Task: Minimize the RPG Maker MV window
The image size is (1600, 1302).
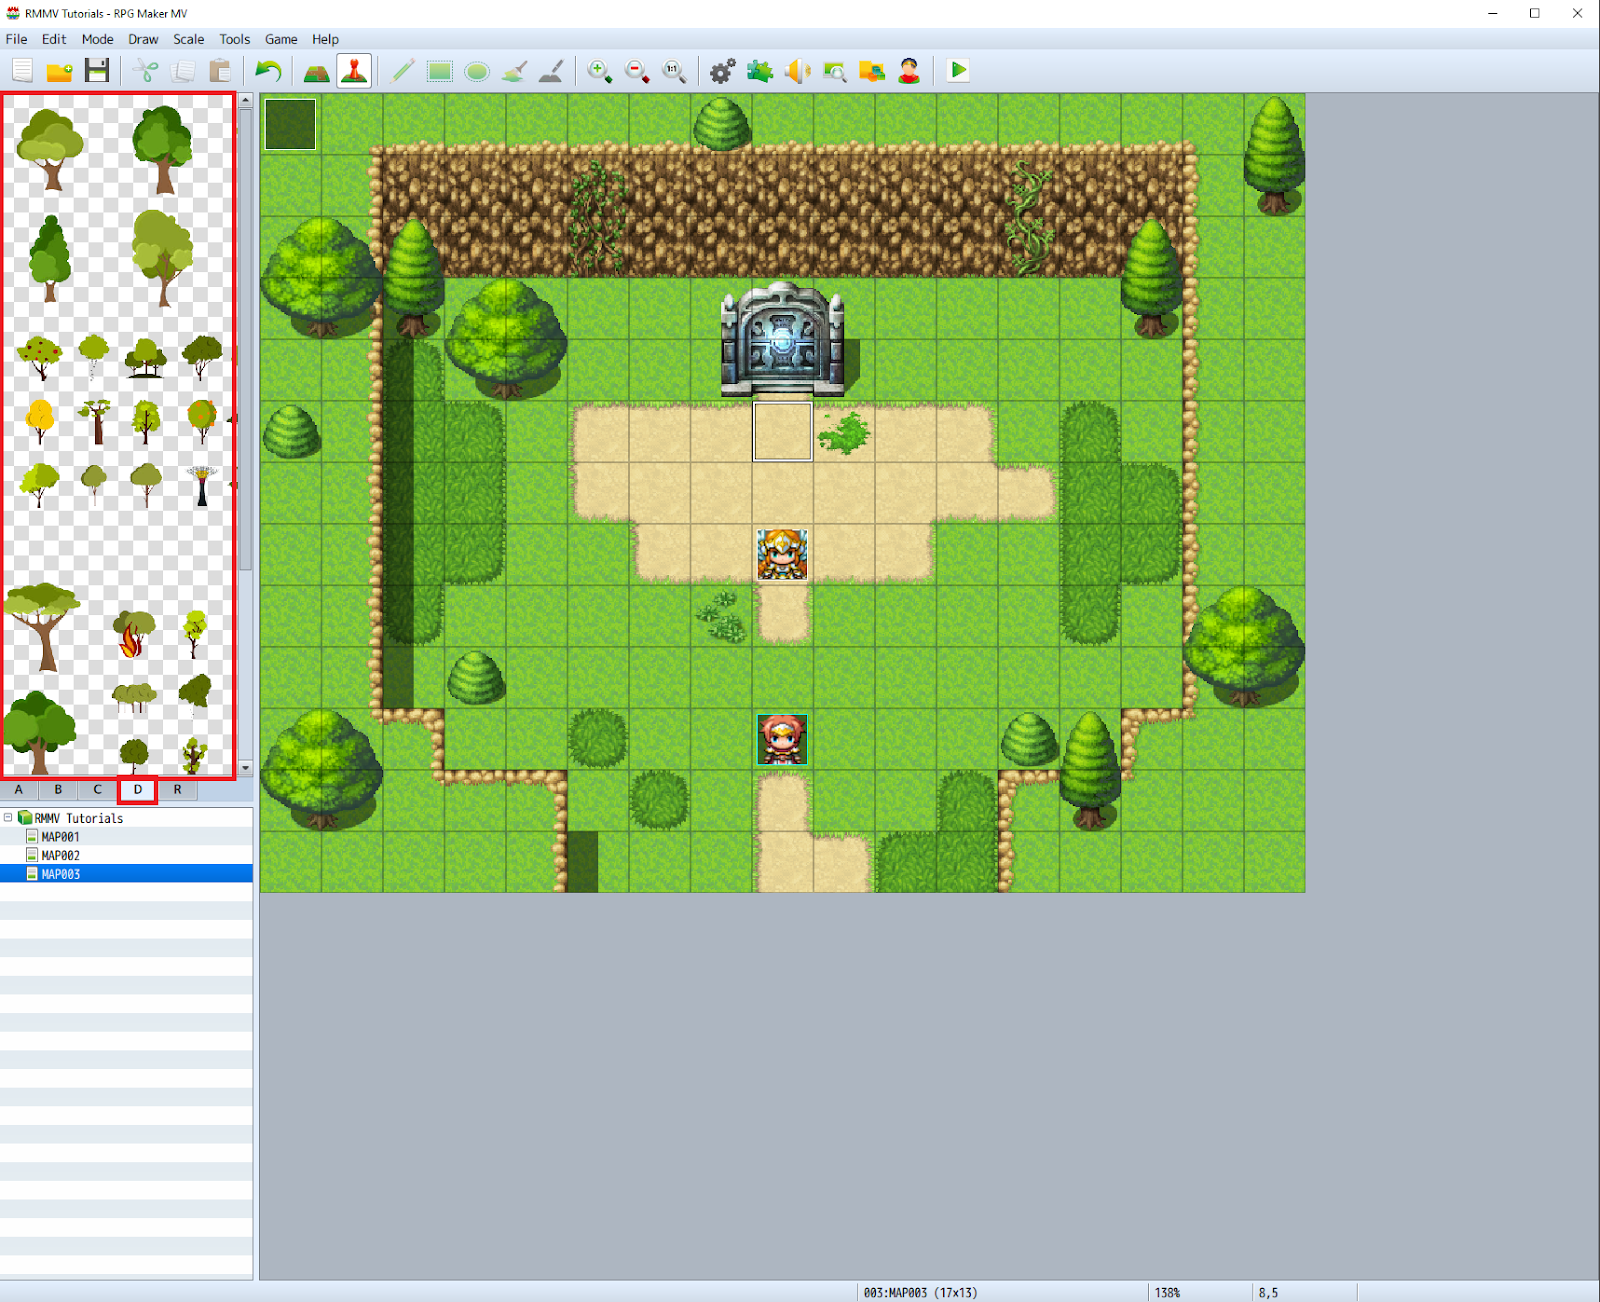Action: [x=1492, y=13]
